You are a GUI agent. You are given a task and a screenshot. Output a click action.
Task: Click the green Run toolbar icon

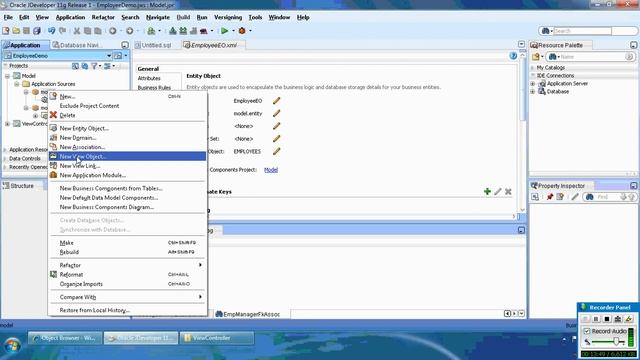(224, 31)
